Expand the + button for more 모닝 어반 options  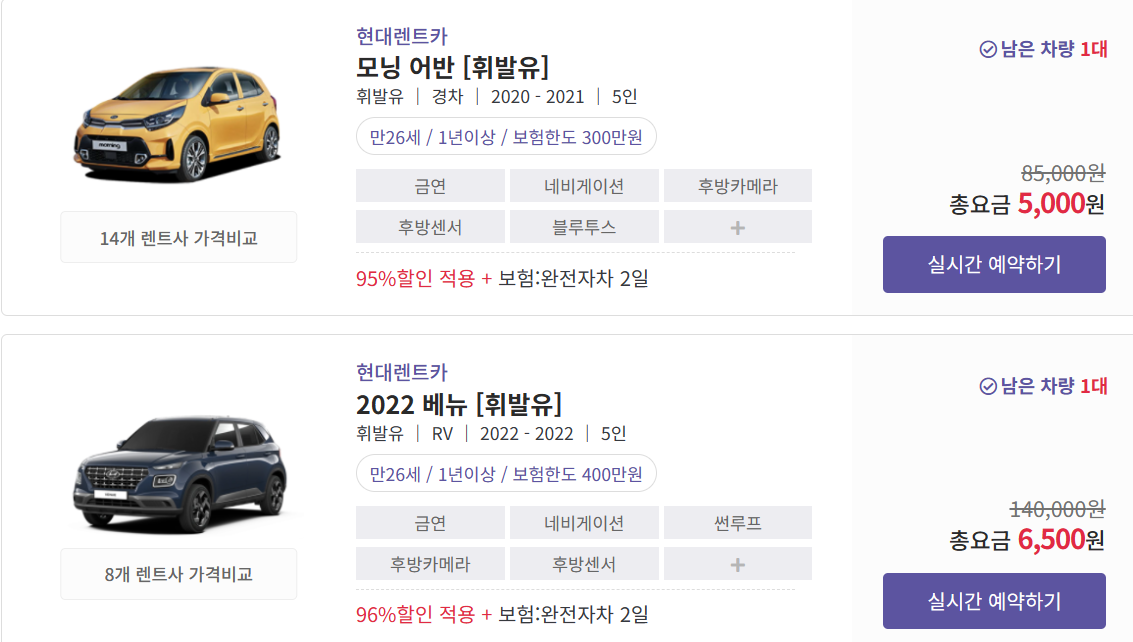pos(737,226)
